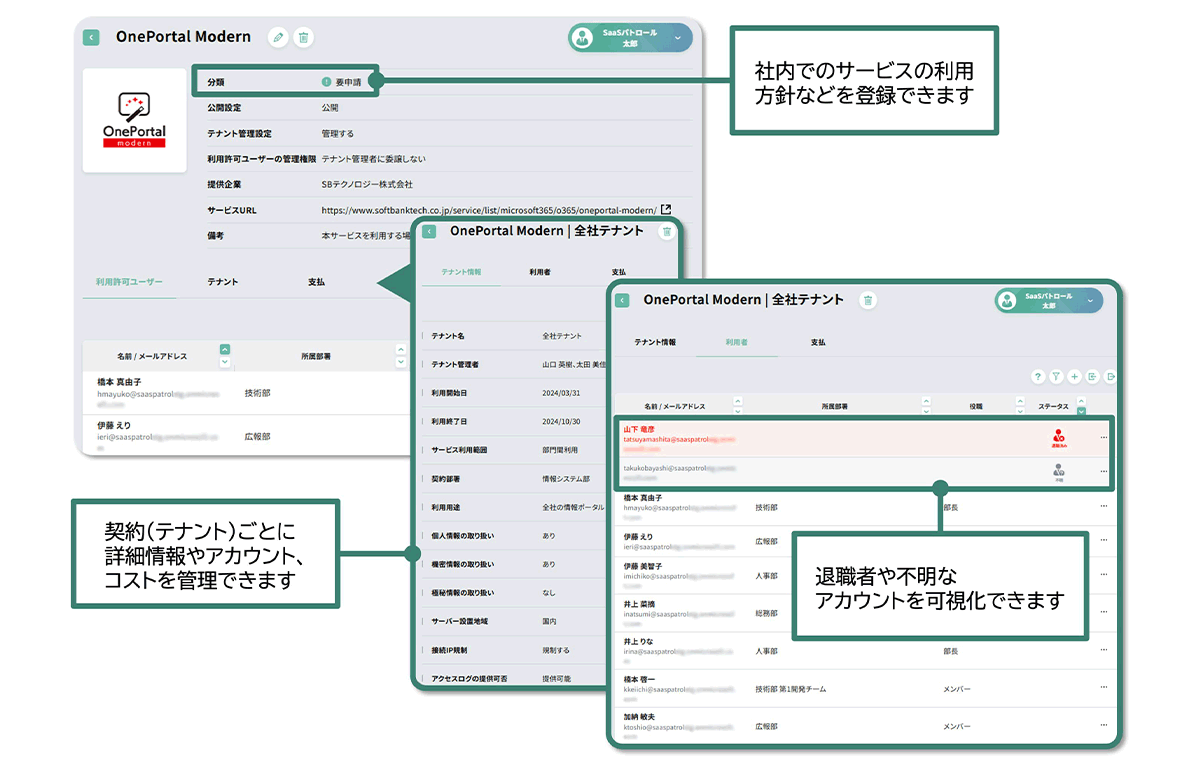Click the 接続IP規制 value 規制する
The height and width of the screenshot is (782, 1200).
(x=556, y=650)
